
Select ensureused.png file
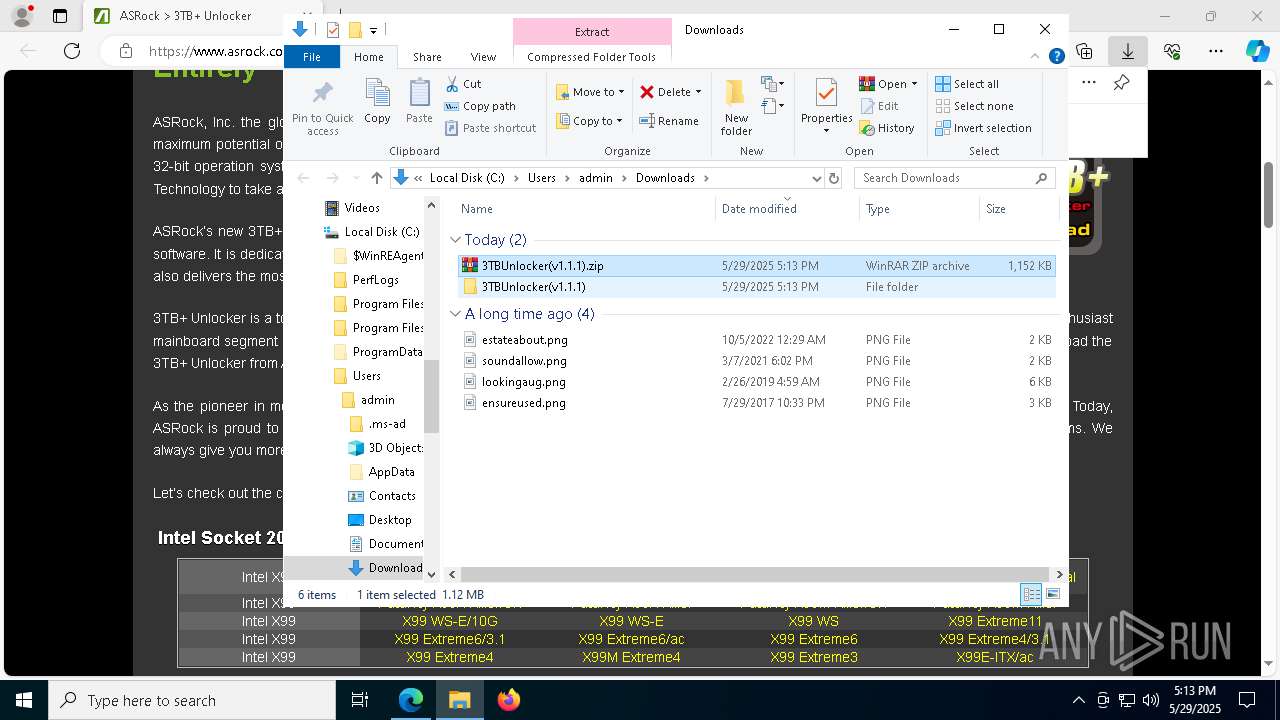pyautogui.click(x=756, y=403)
